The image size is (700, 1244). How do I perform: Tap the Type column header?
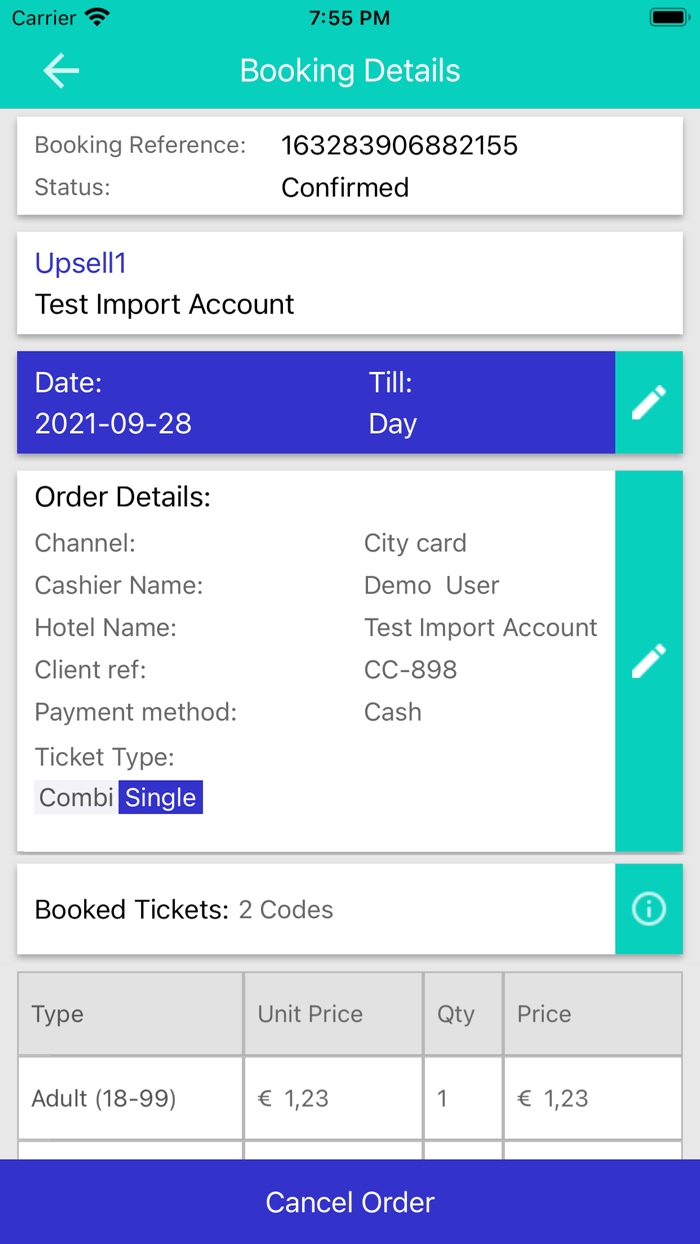tap(58, 1014)
